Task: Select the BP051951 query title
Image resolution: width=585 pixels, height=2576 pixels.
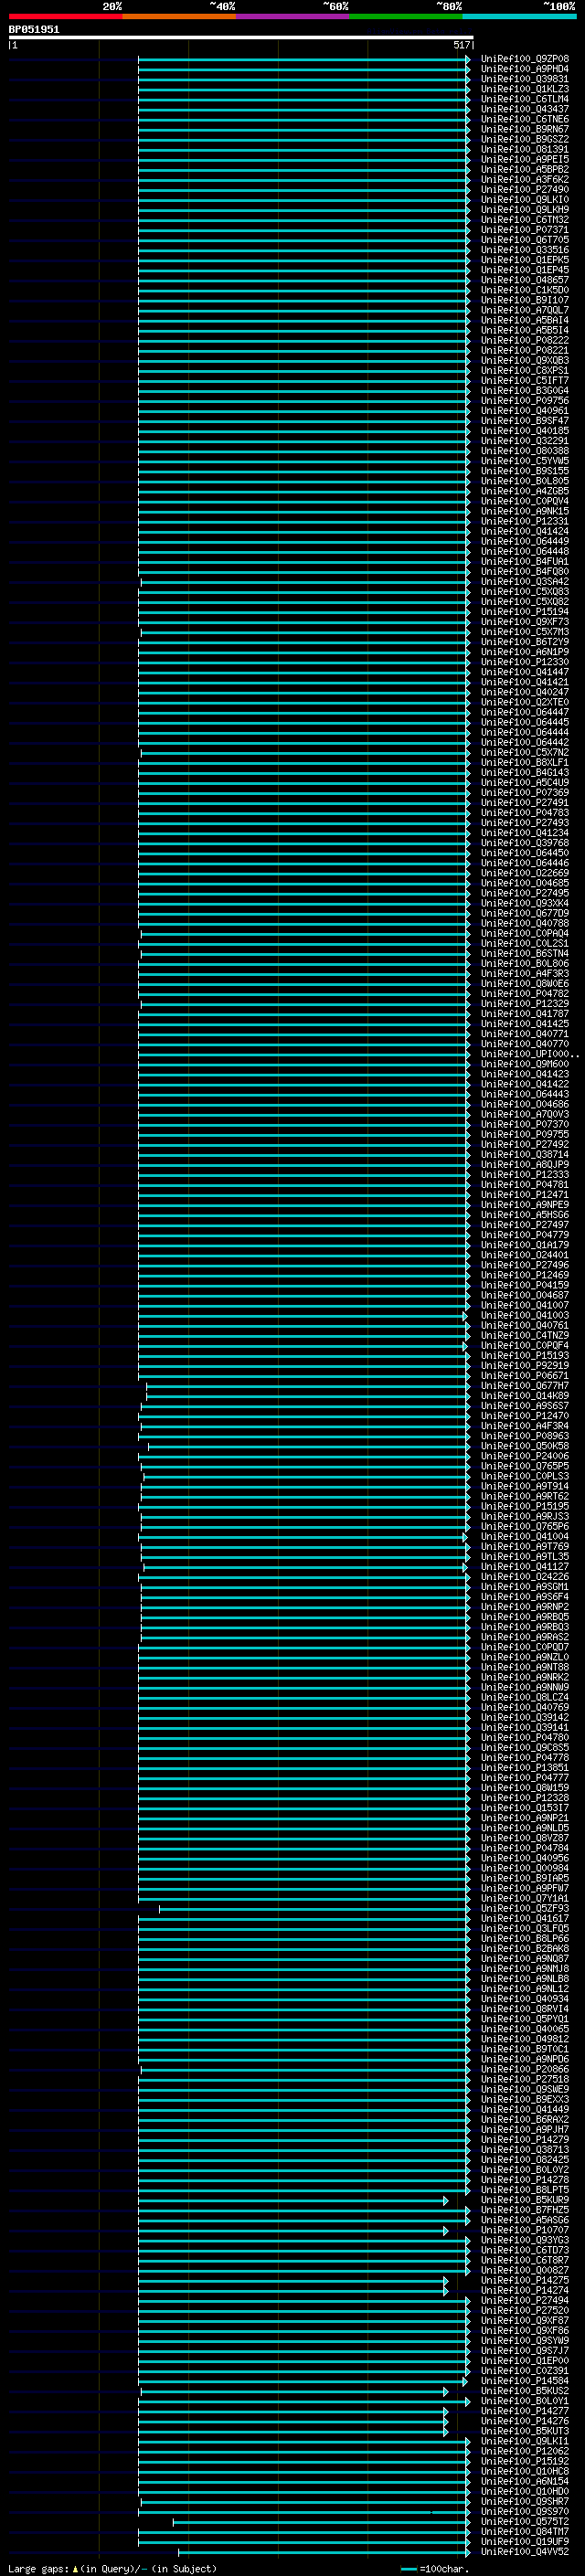Action: click(34, 30)
